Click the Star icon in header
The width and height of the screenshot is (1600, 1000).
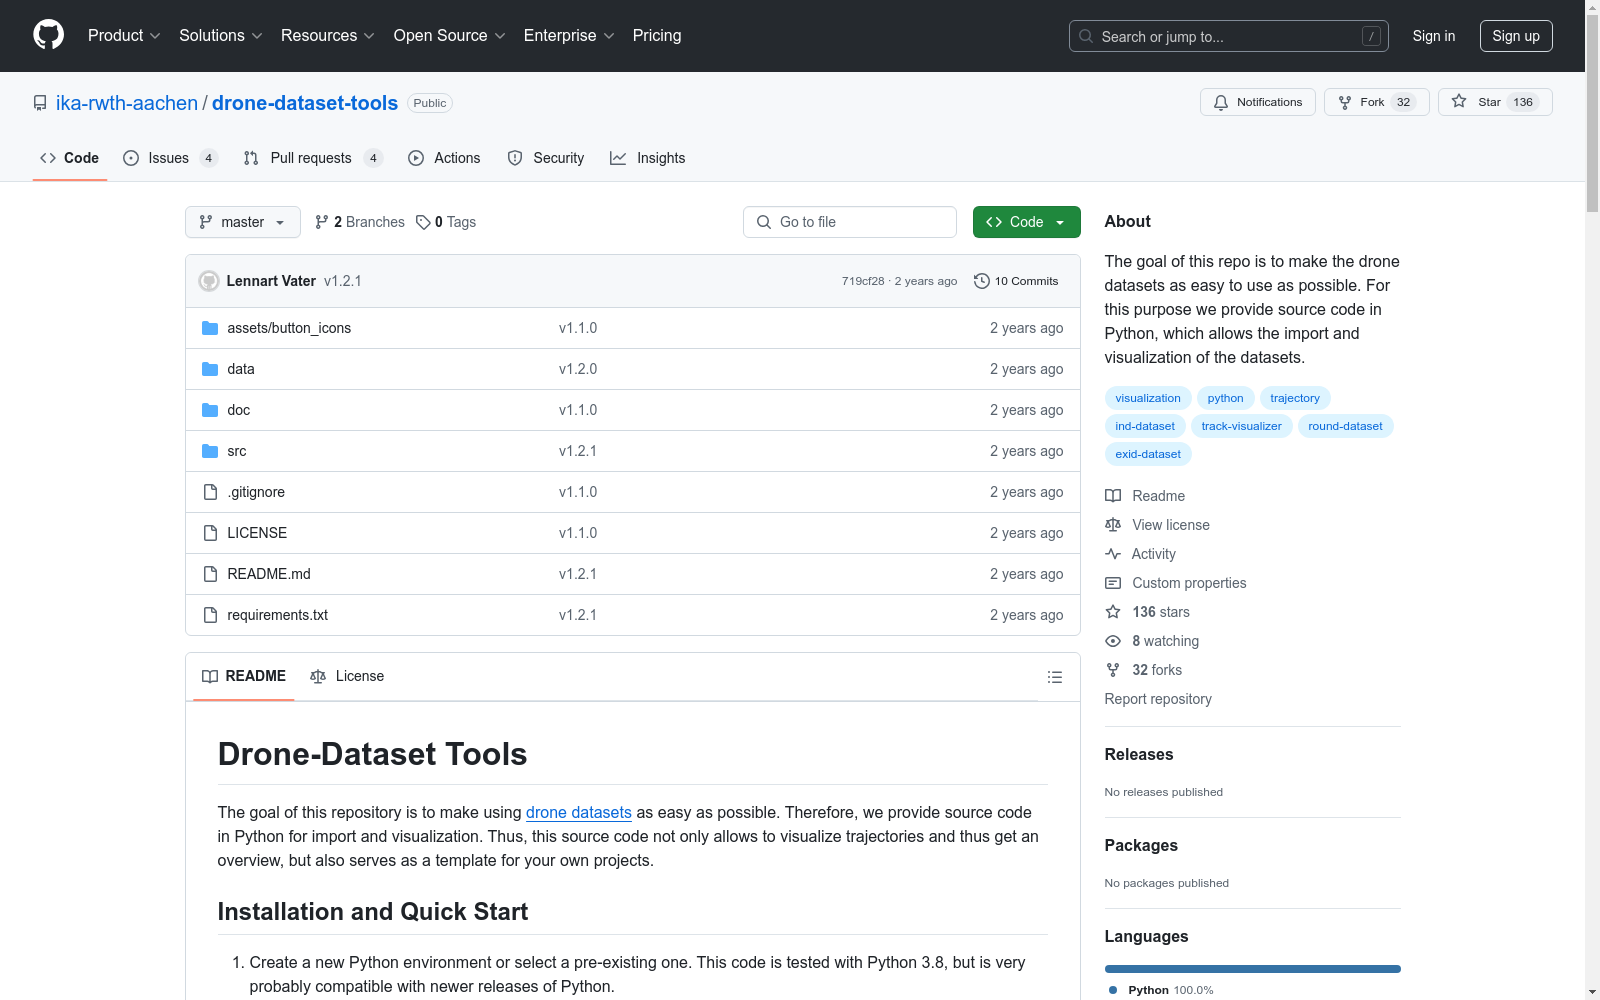[x=1459, y=101]
